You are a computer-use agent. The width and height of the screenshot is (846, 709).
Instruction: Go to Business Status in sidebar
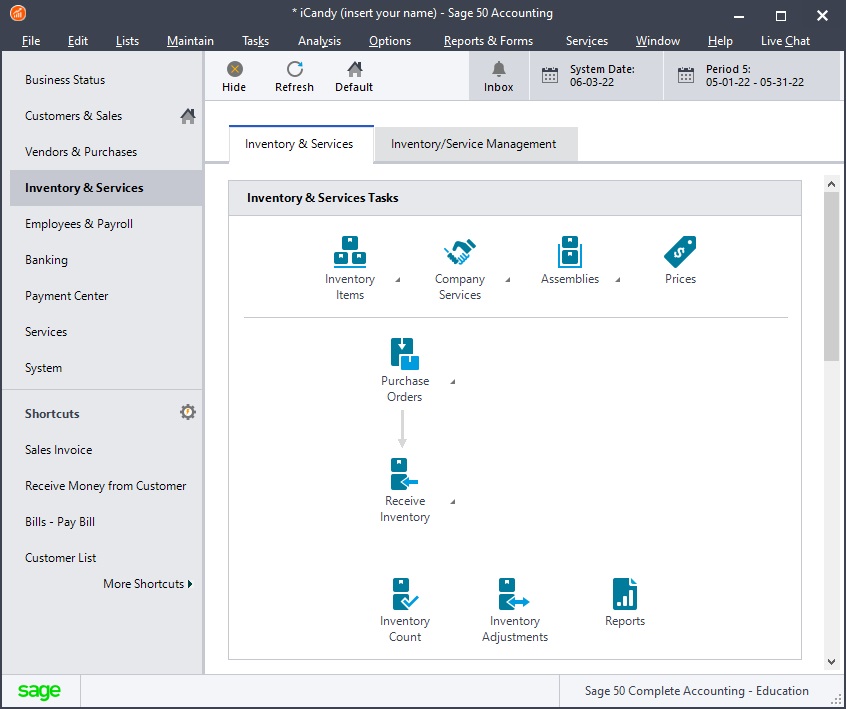coord(65,80)
